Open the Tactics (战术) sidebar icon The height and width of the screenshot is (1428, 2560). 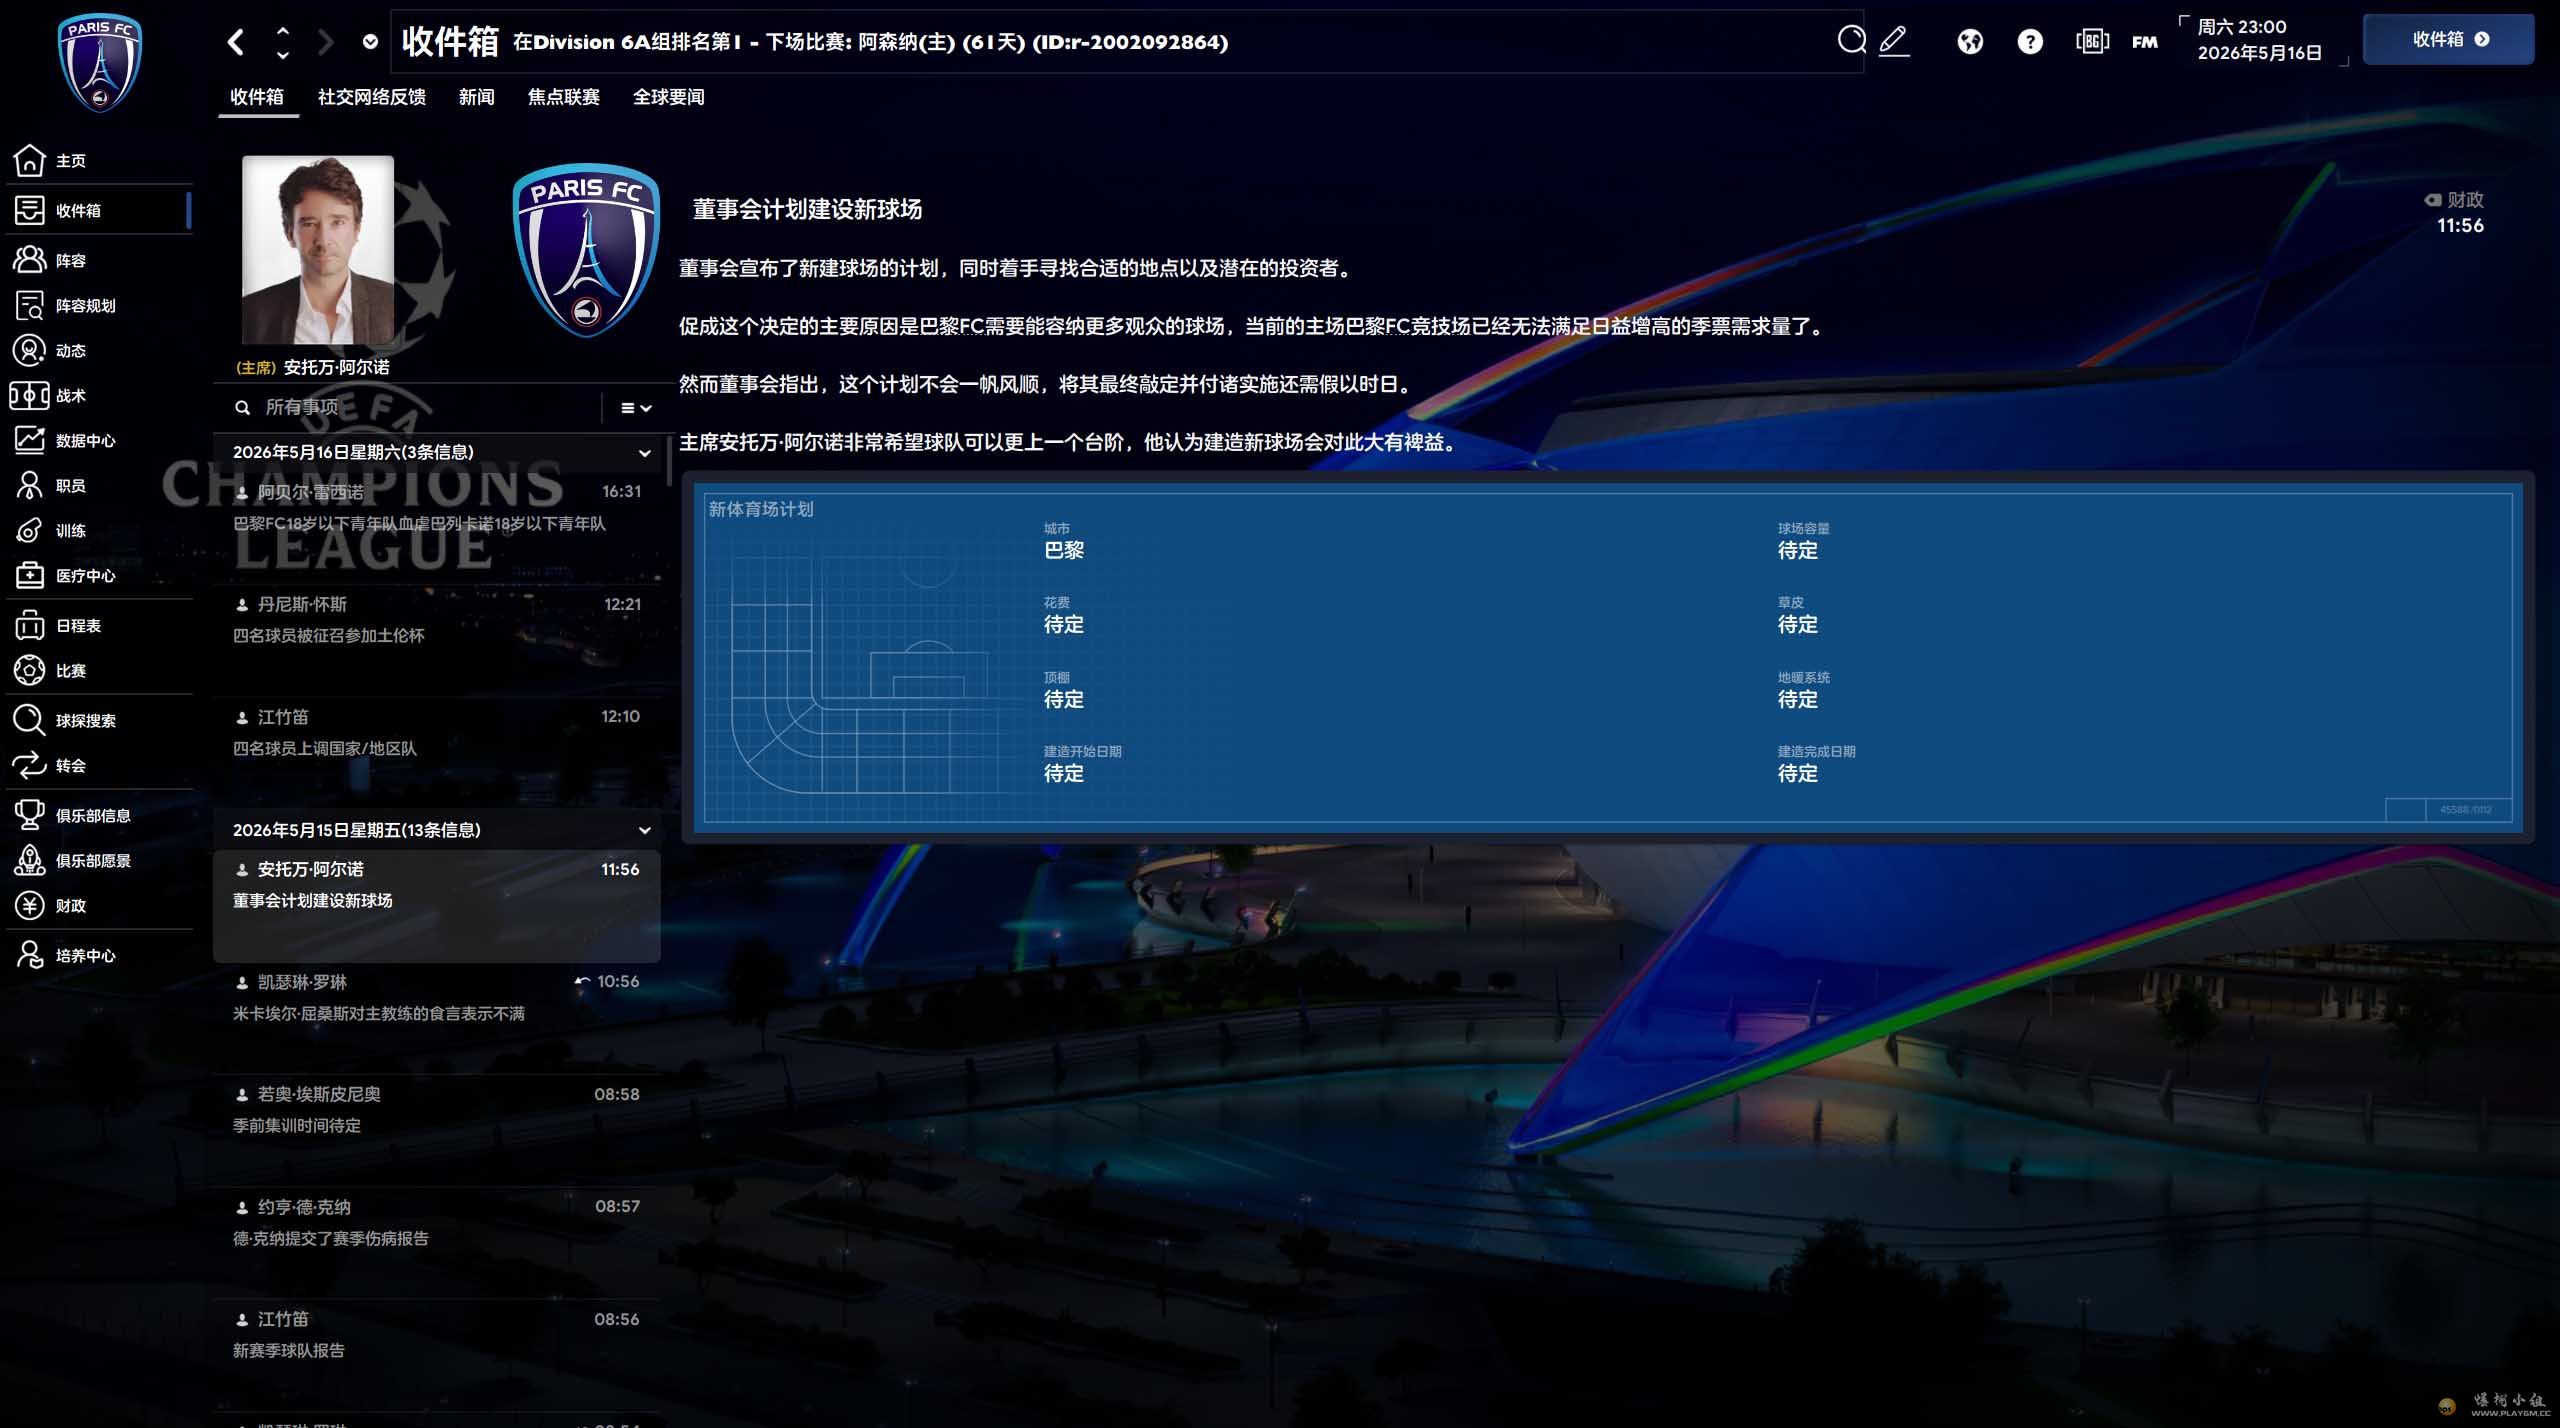[x=30, y=395]
